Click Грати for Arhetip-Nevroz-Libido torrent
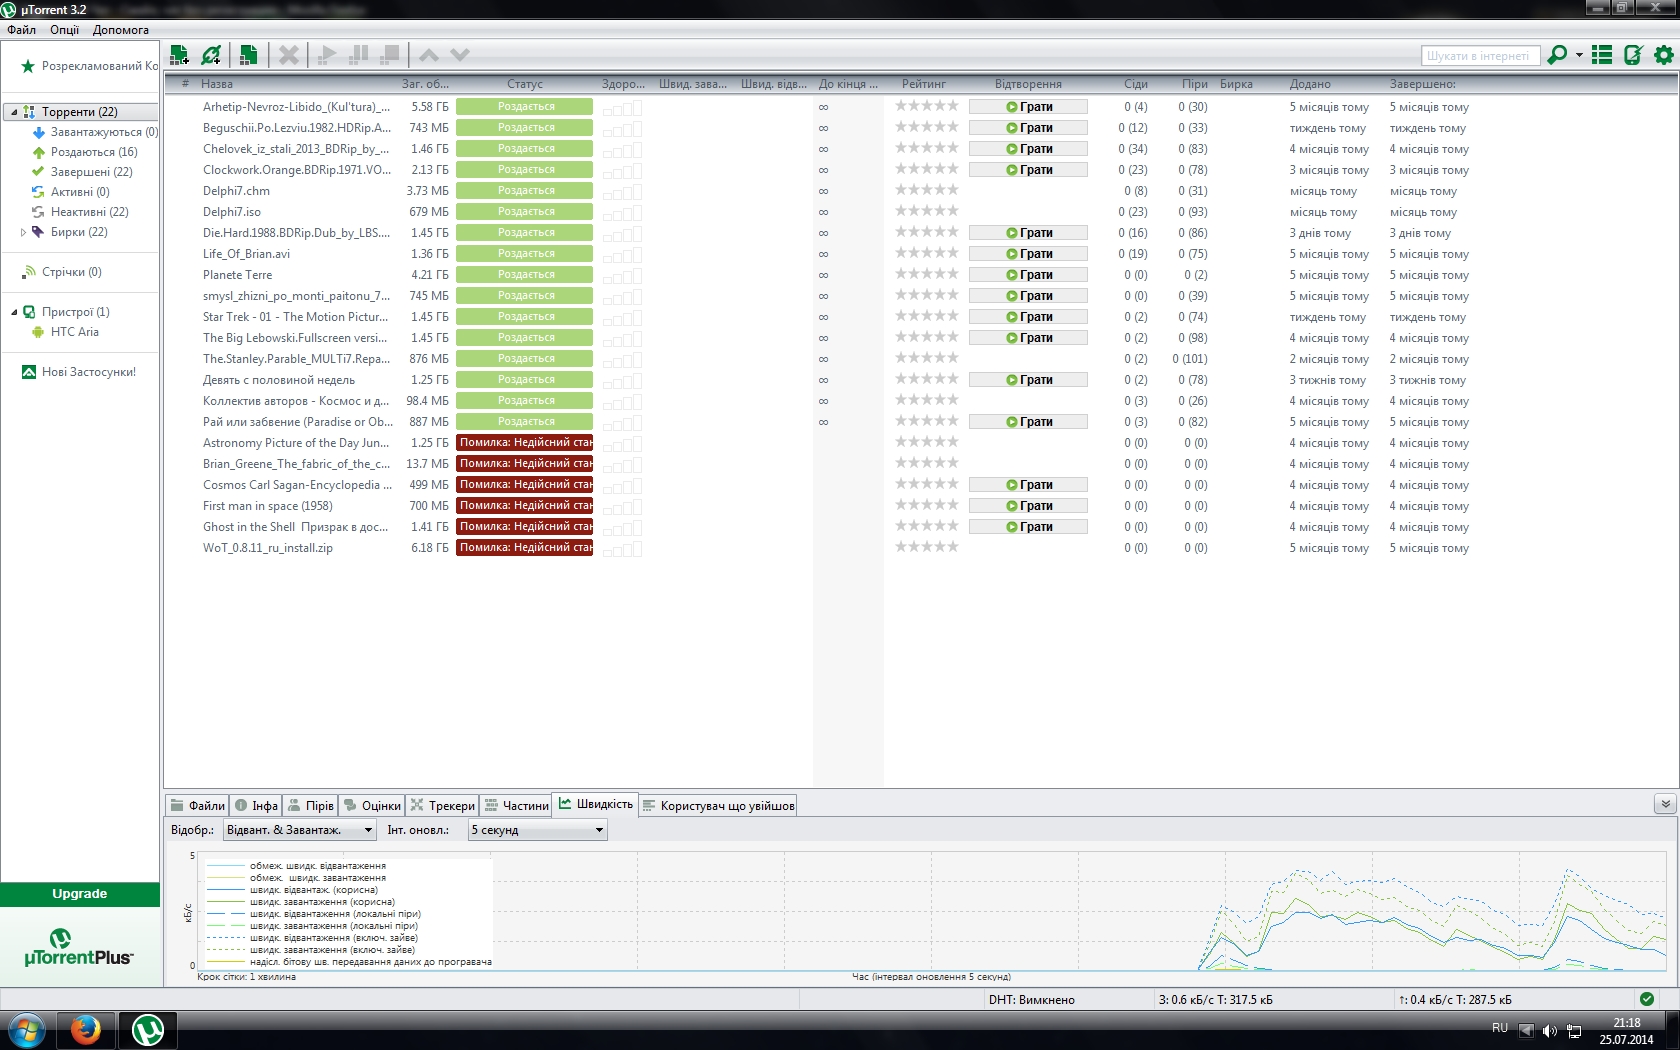 1028,107
